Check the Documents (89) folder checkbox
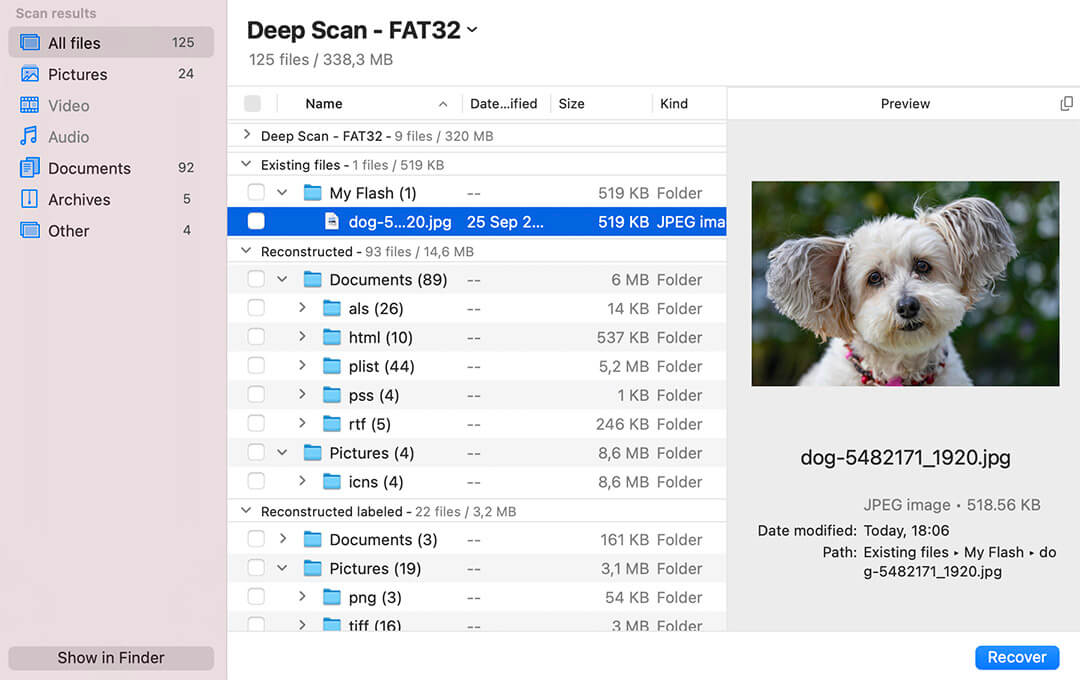 pos(256,280)
